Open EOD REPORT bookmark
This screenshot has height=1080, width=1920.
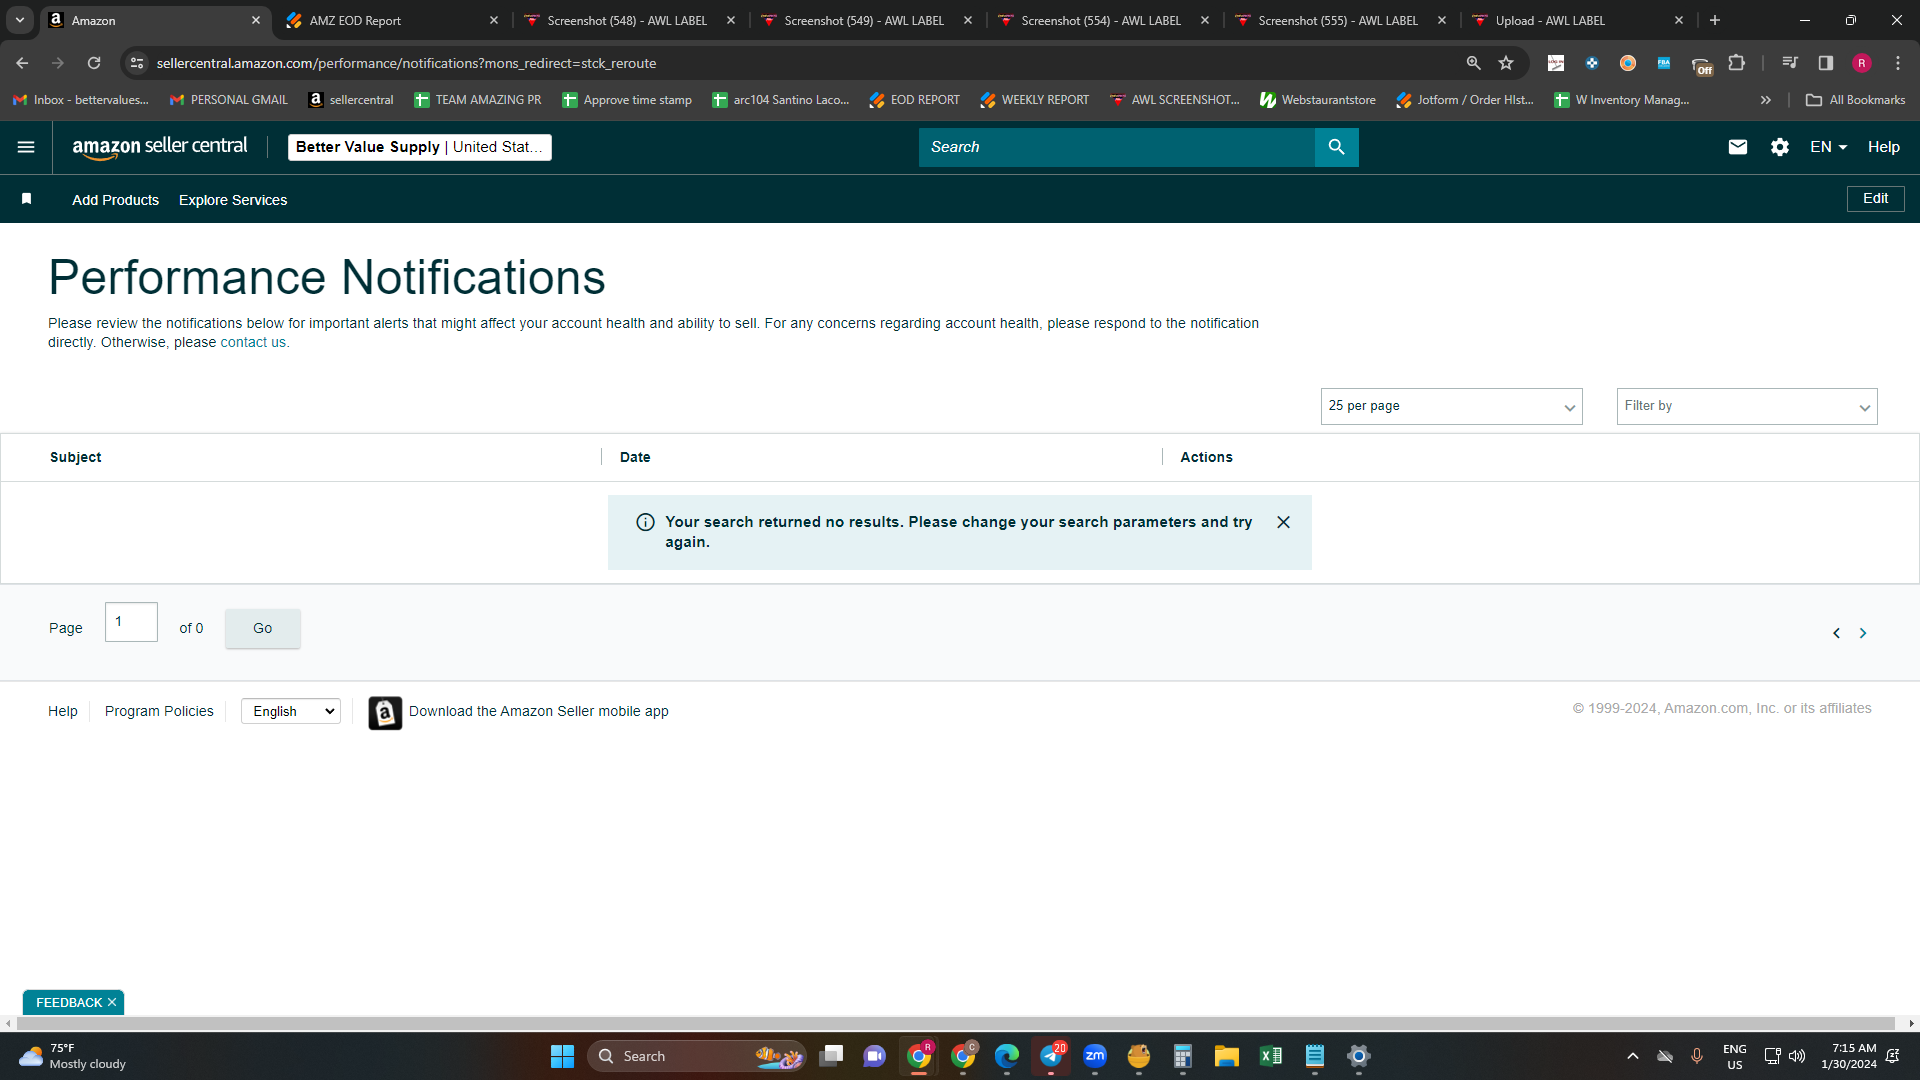[x=914, y=100]
